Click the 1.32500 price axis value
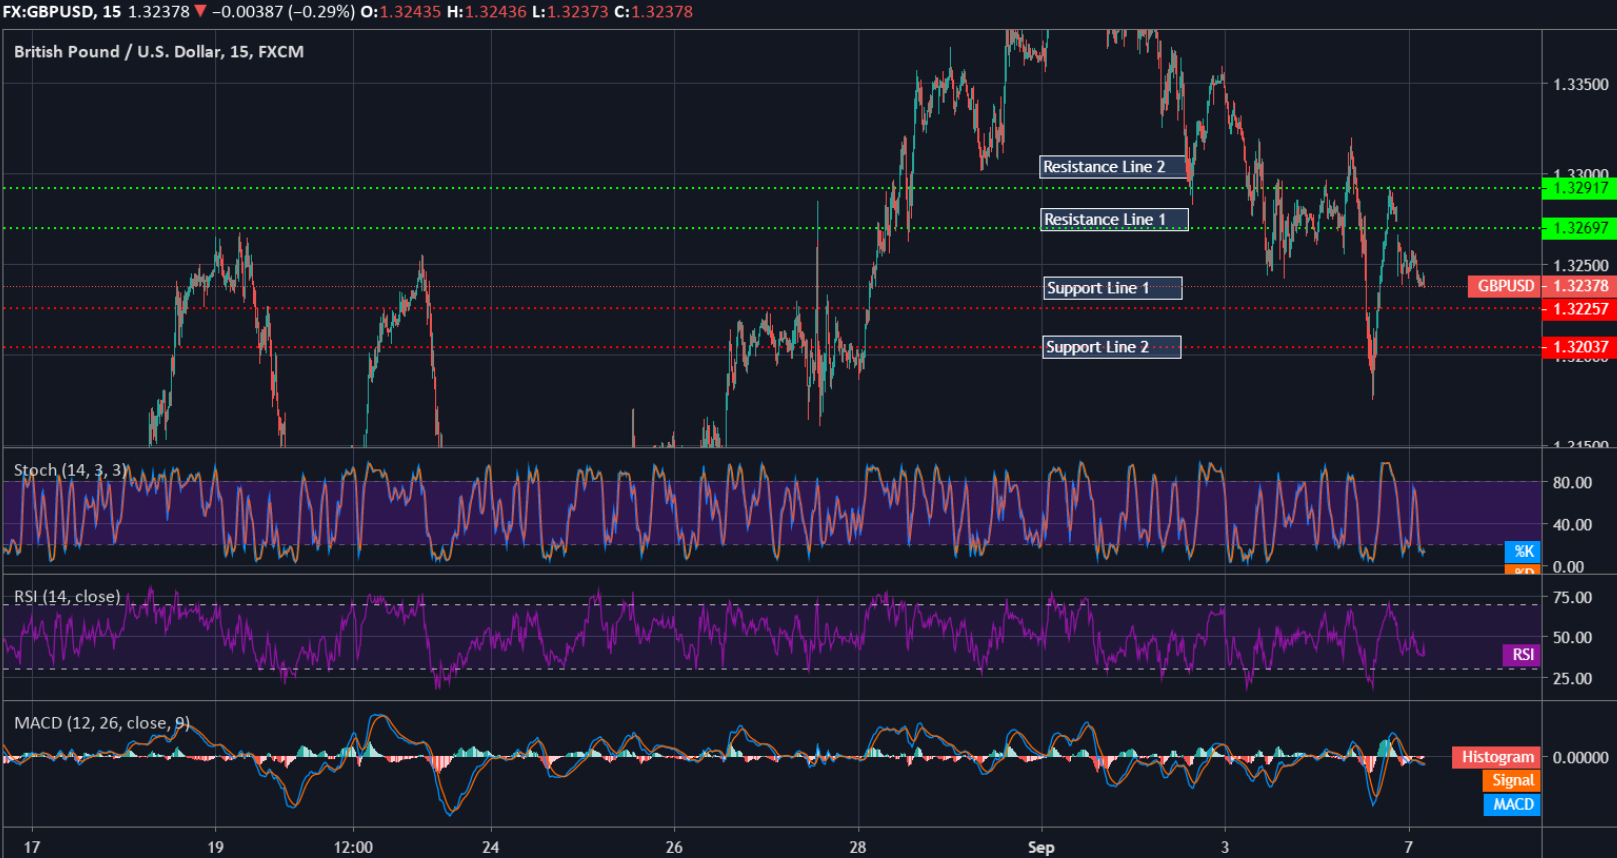The width and height of the screenshot is (1617, 858). (1581, 266)
